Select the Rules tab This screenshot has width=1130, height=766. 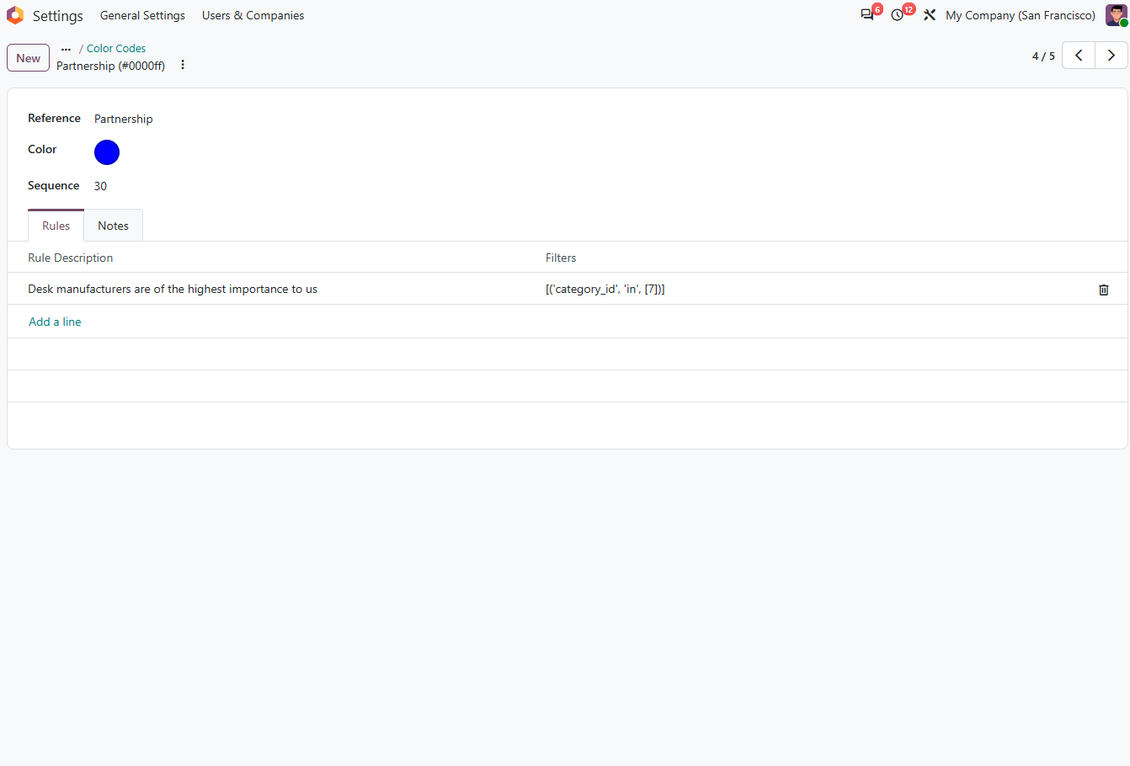click(55, 226)
